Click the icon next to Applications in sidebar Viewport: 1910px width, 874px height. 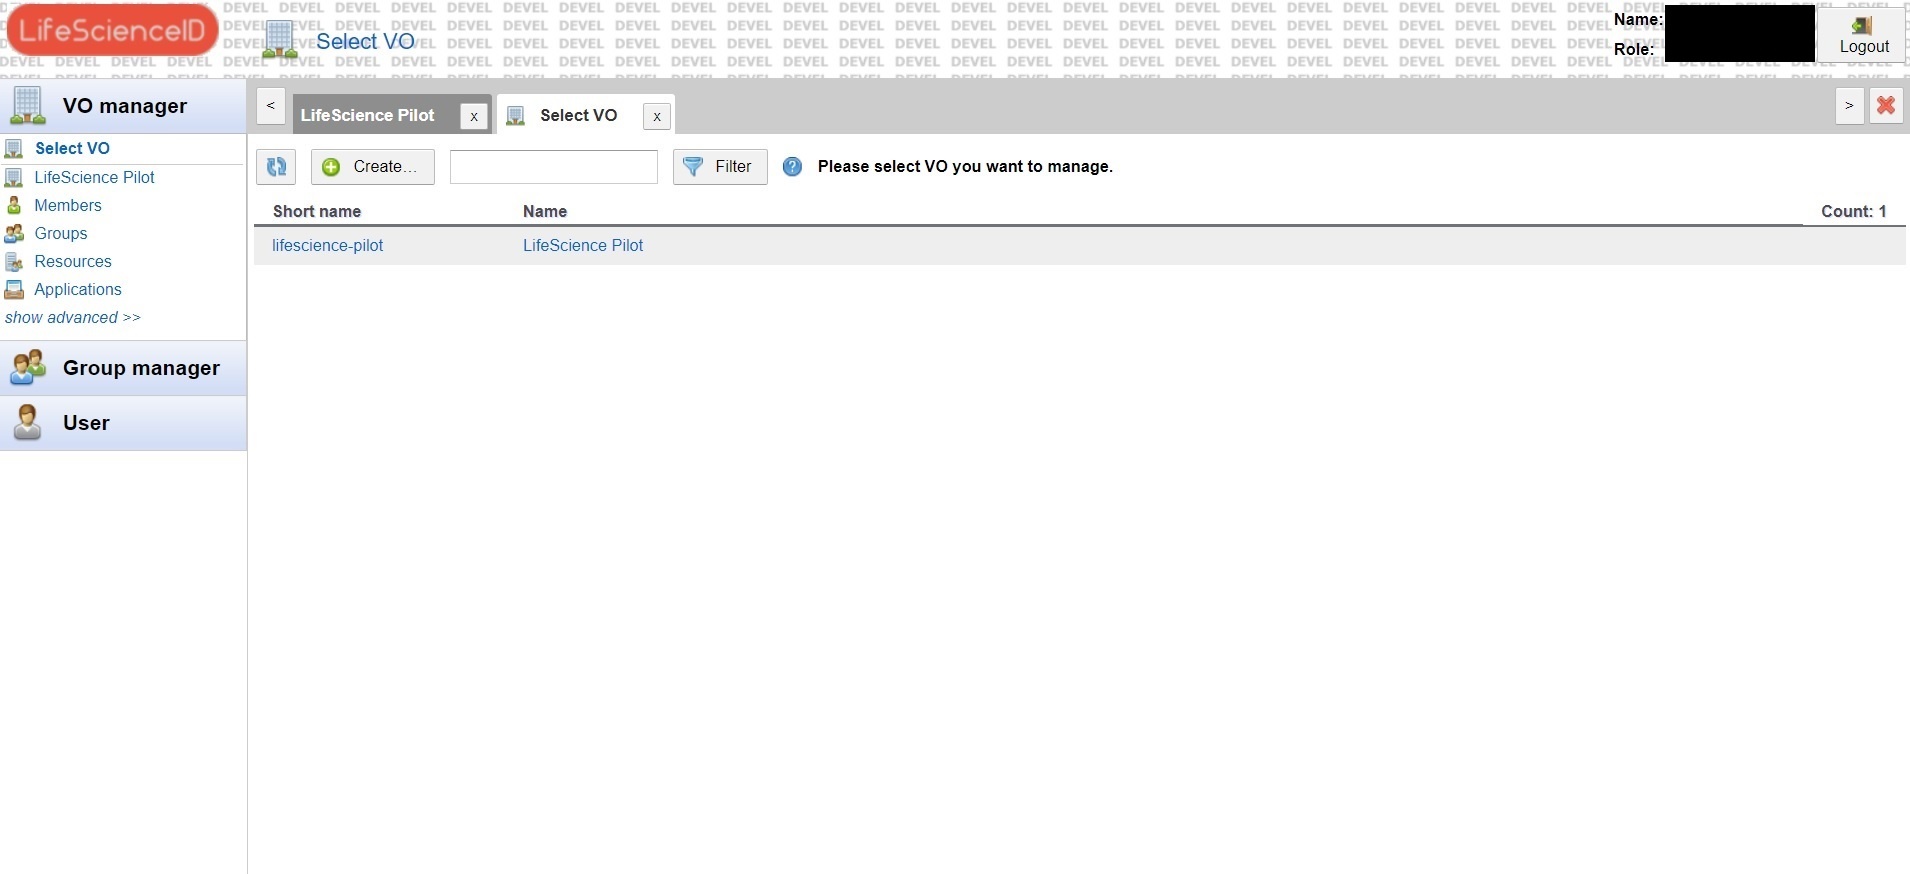[14, 289]
